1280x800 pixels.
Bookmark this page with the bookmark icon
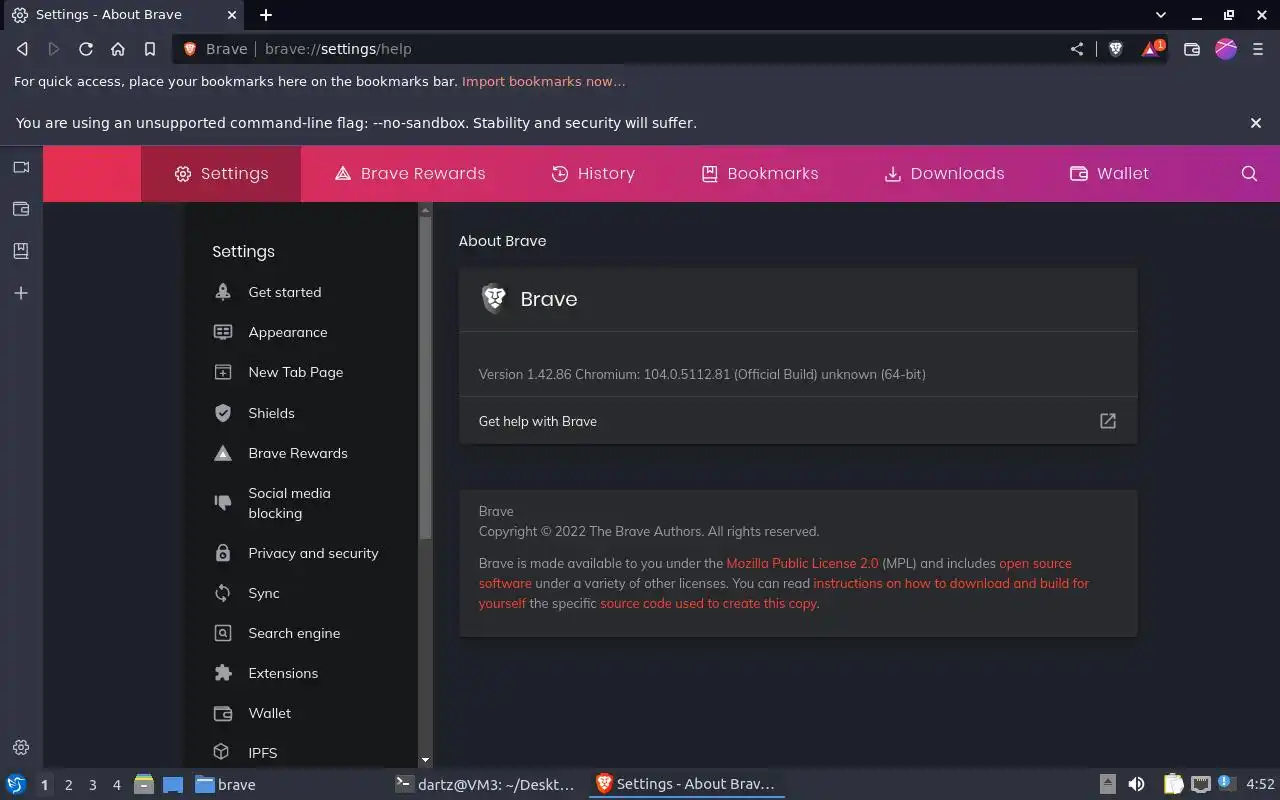150,49
